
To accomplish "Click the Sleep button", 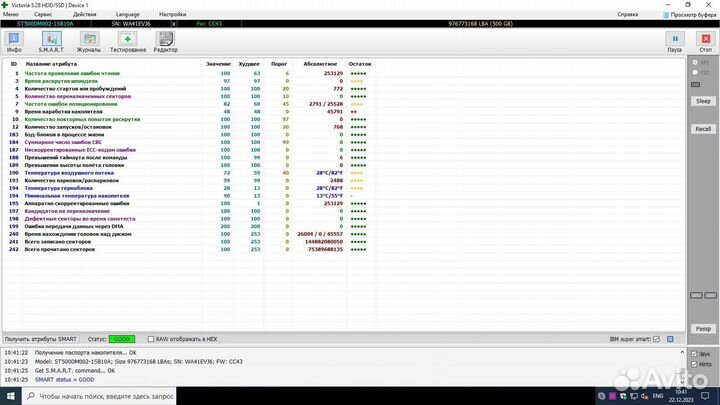I will pyautogui.click(x=703, y=101).
